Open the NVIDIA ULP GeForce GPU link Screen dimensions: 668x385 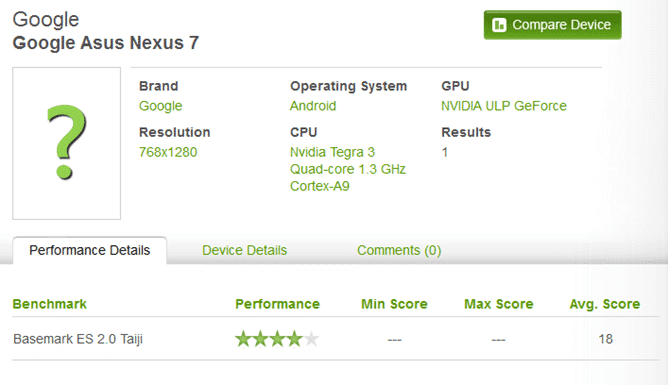pos(504,106)
